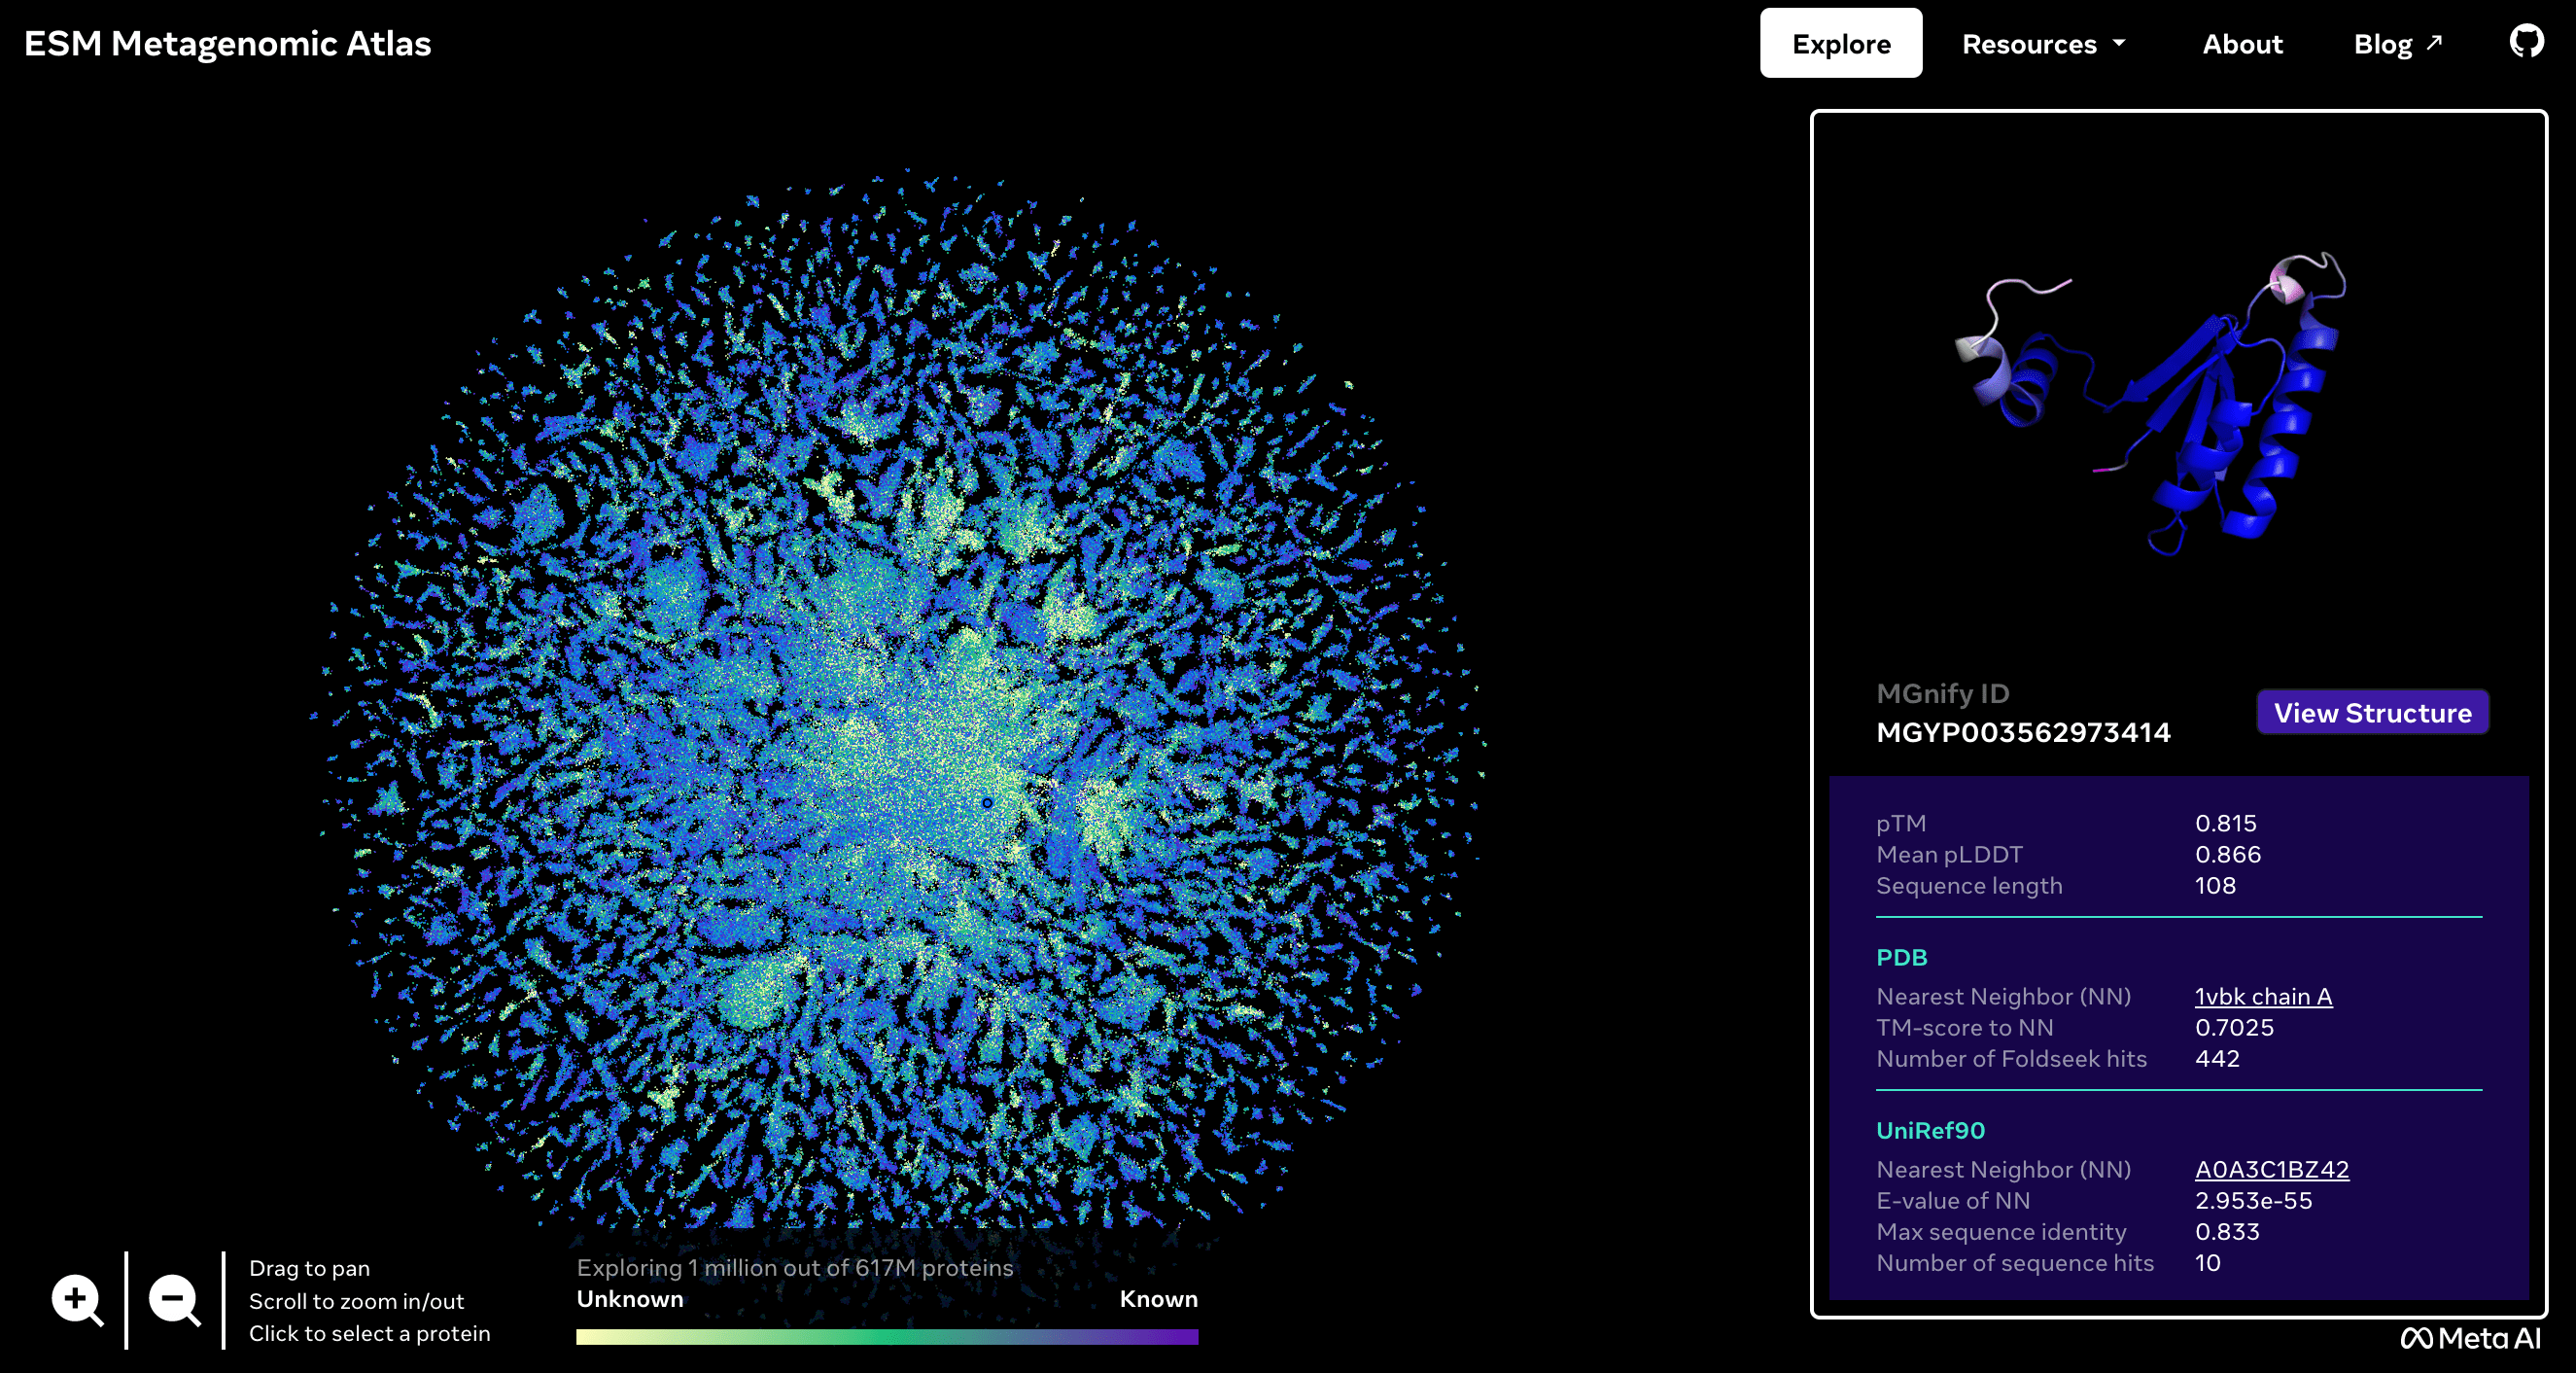
Task: Click the MGYP003562973414 identifier text
Action: [2022, 733]
